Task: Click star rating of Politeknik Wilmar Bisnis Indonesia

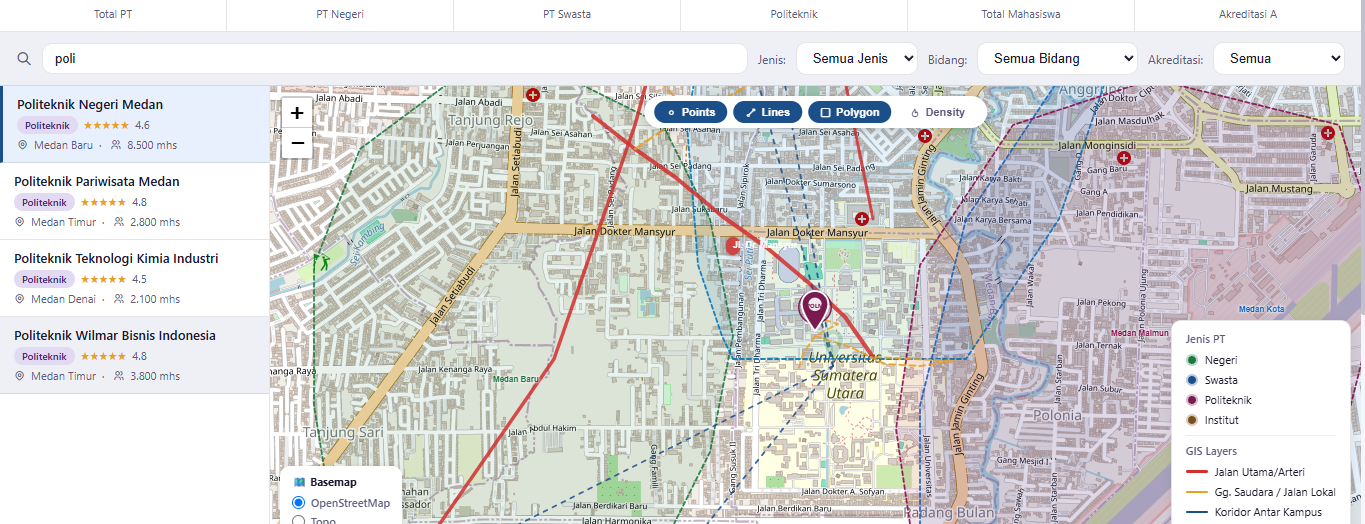Action: [x=103, y=356]
